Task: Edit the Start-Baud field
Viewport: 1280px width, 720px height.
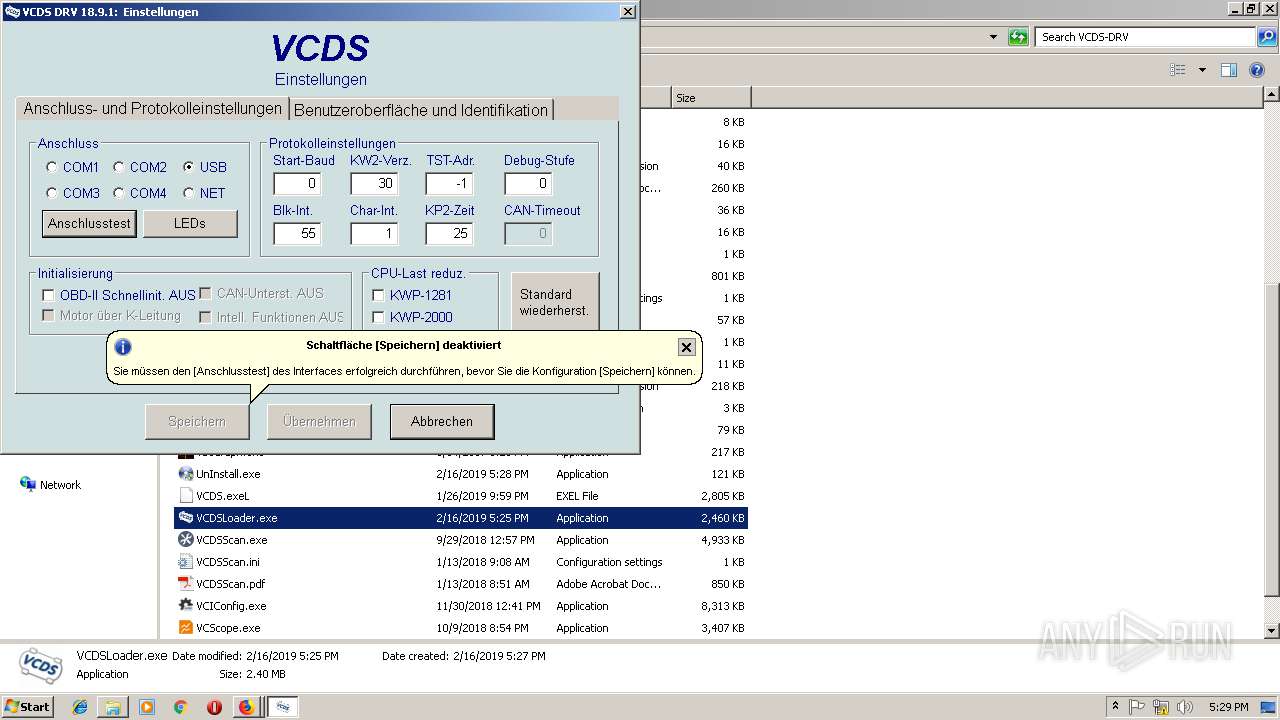Action: [x=297, y=183]
